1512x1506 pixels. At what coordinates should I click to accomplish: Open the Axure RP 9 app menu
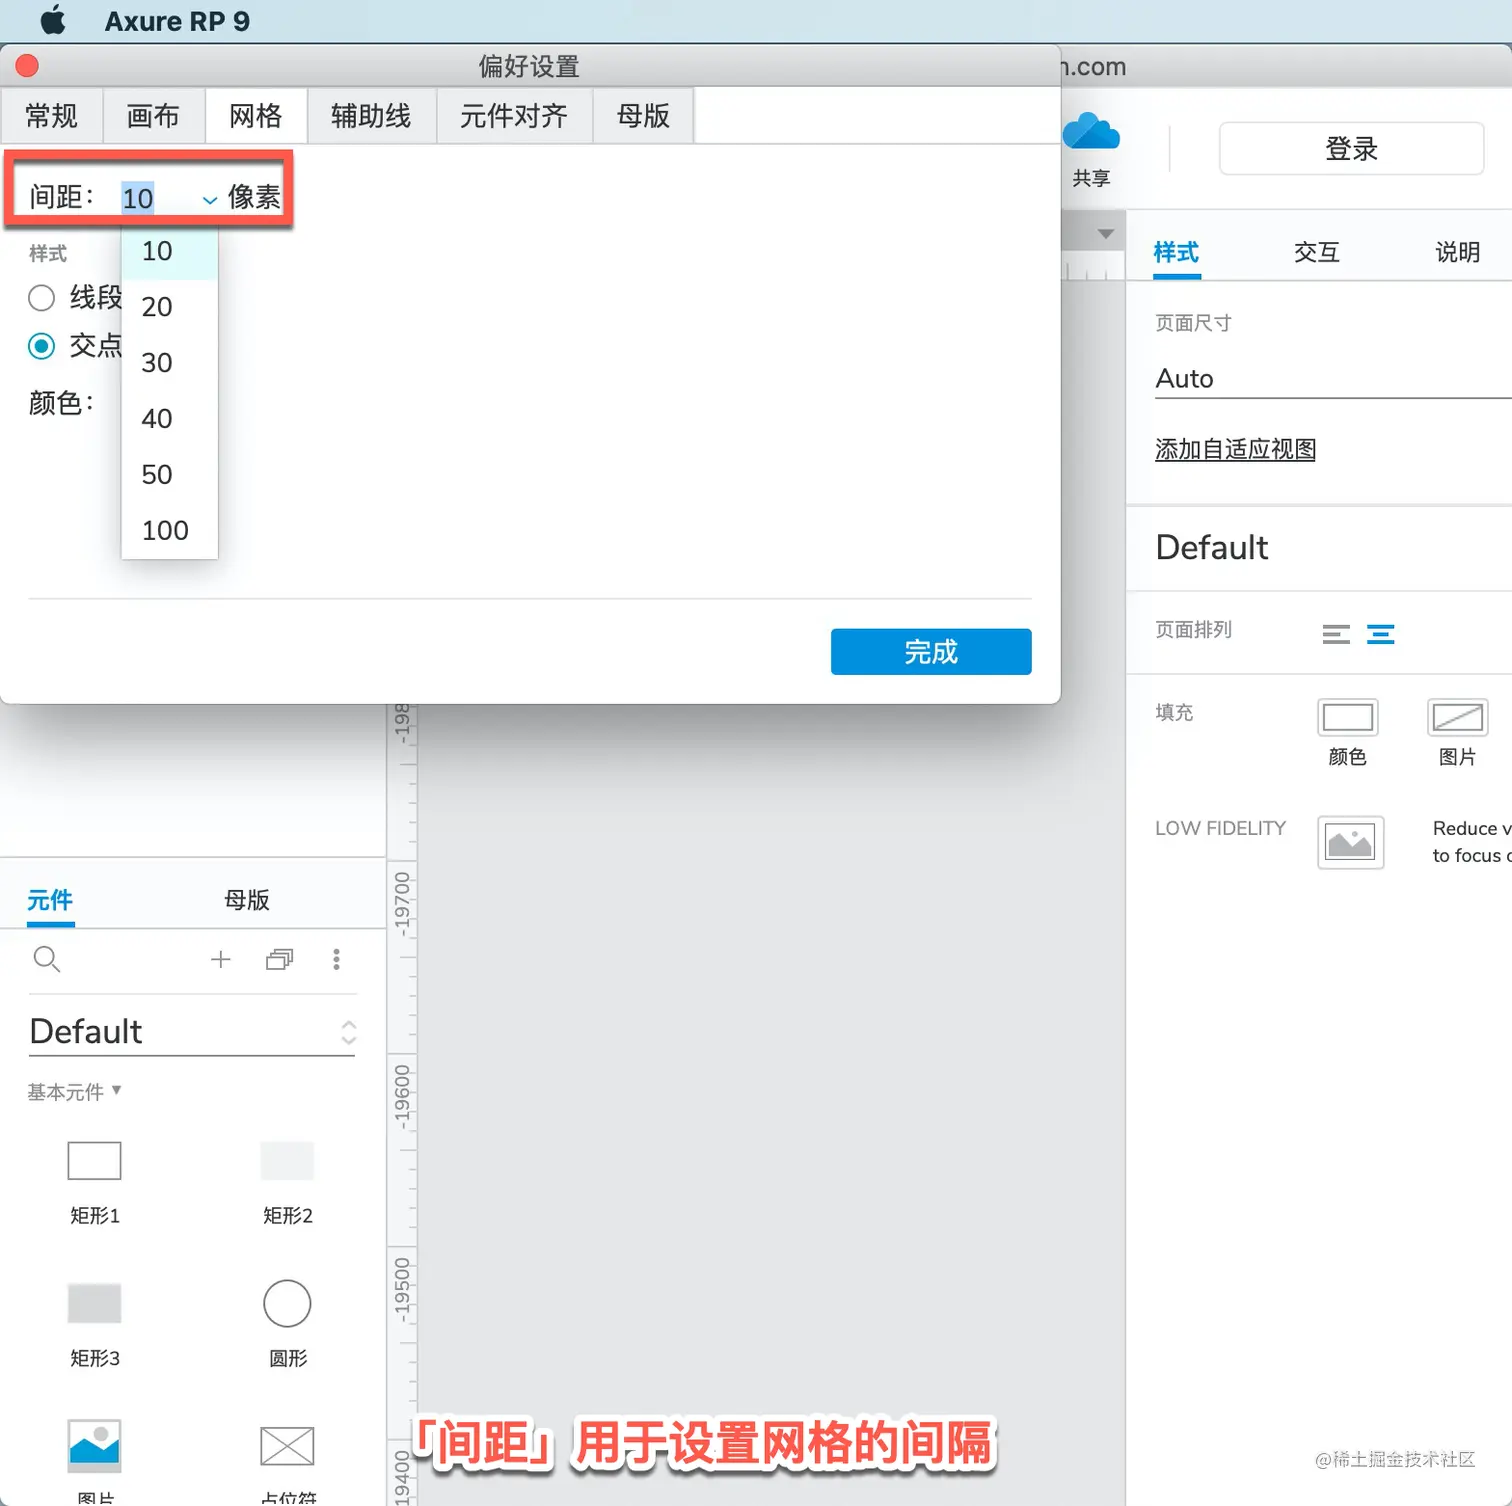pos(177,21)
